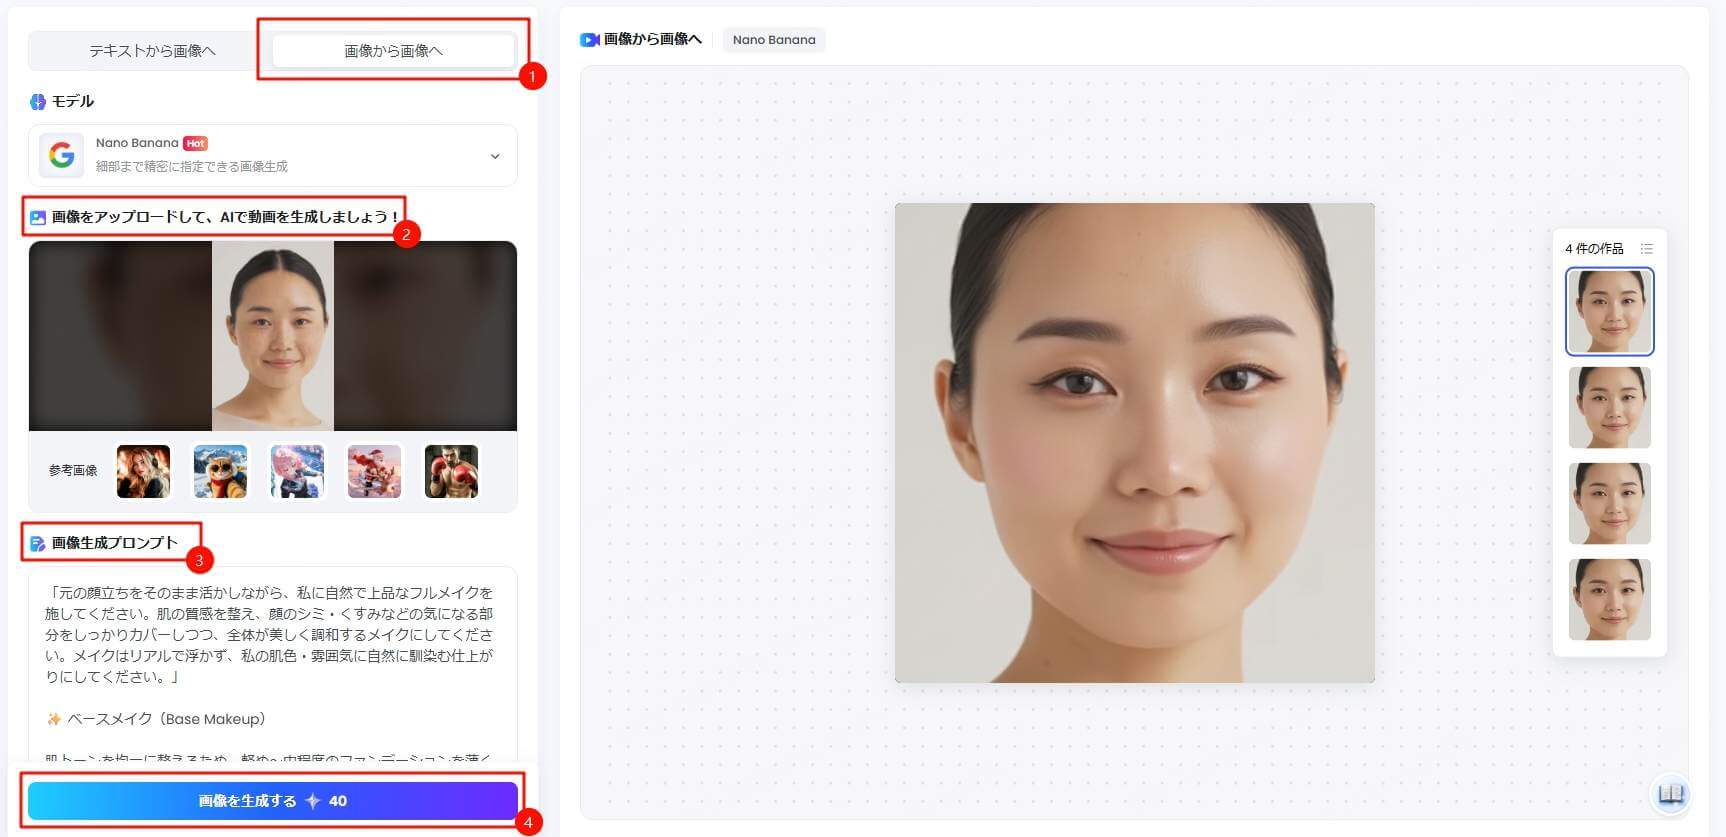The height and width of the screenshot is (837, 1726).
Task: Click the model dropdown chevron arrow
Action: (495, 156)
